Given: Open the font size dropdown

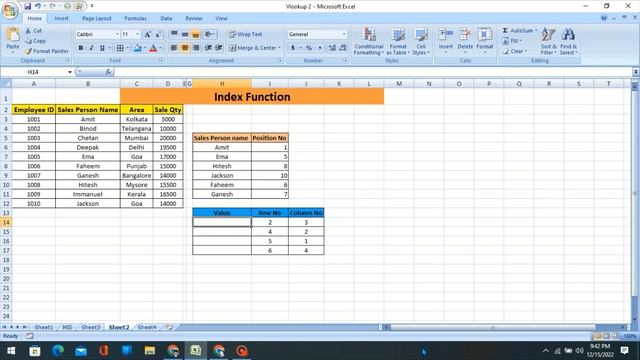Looking at the screenshot, I should tap(137, 34).
